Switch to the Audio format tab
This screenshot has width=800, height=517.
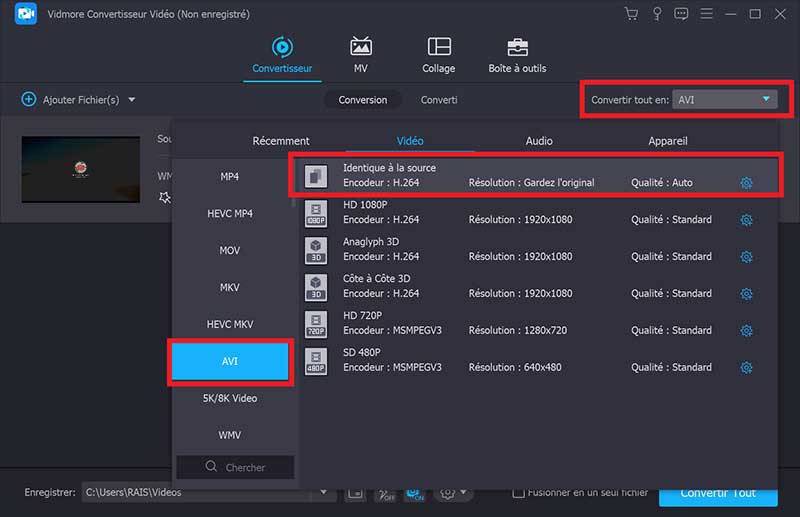(539, 141)
